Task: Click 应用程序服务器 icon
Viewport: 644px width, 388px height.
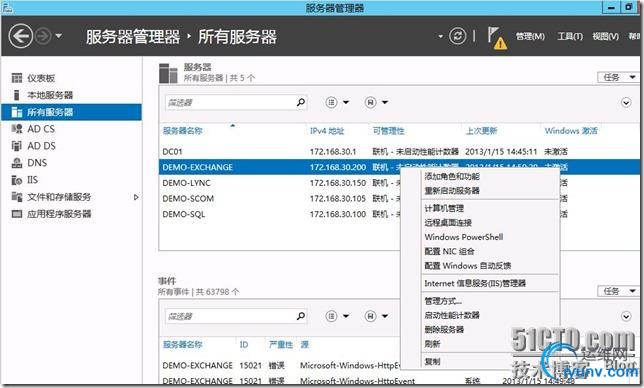Action: pos(17,214)
